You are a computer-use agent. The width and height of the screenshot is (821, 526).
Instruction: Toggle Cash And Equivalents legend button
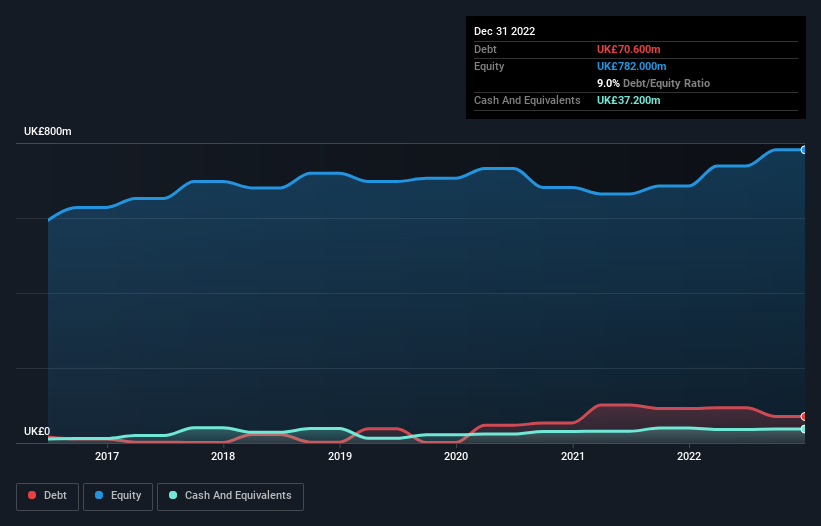pyautogui.click(x=230, y=496)
